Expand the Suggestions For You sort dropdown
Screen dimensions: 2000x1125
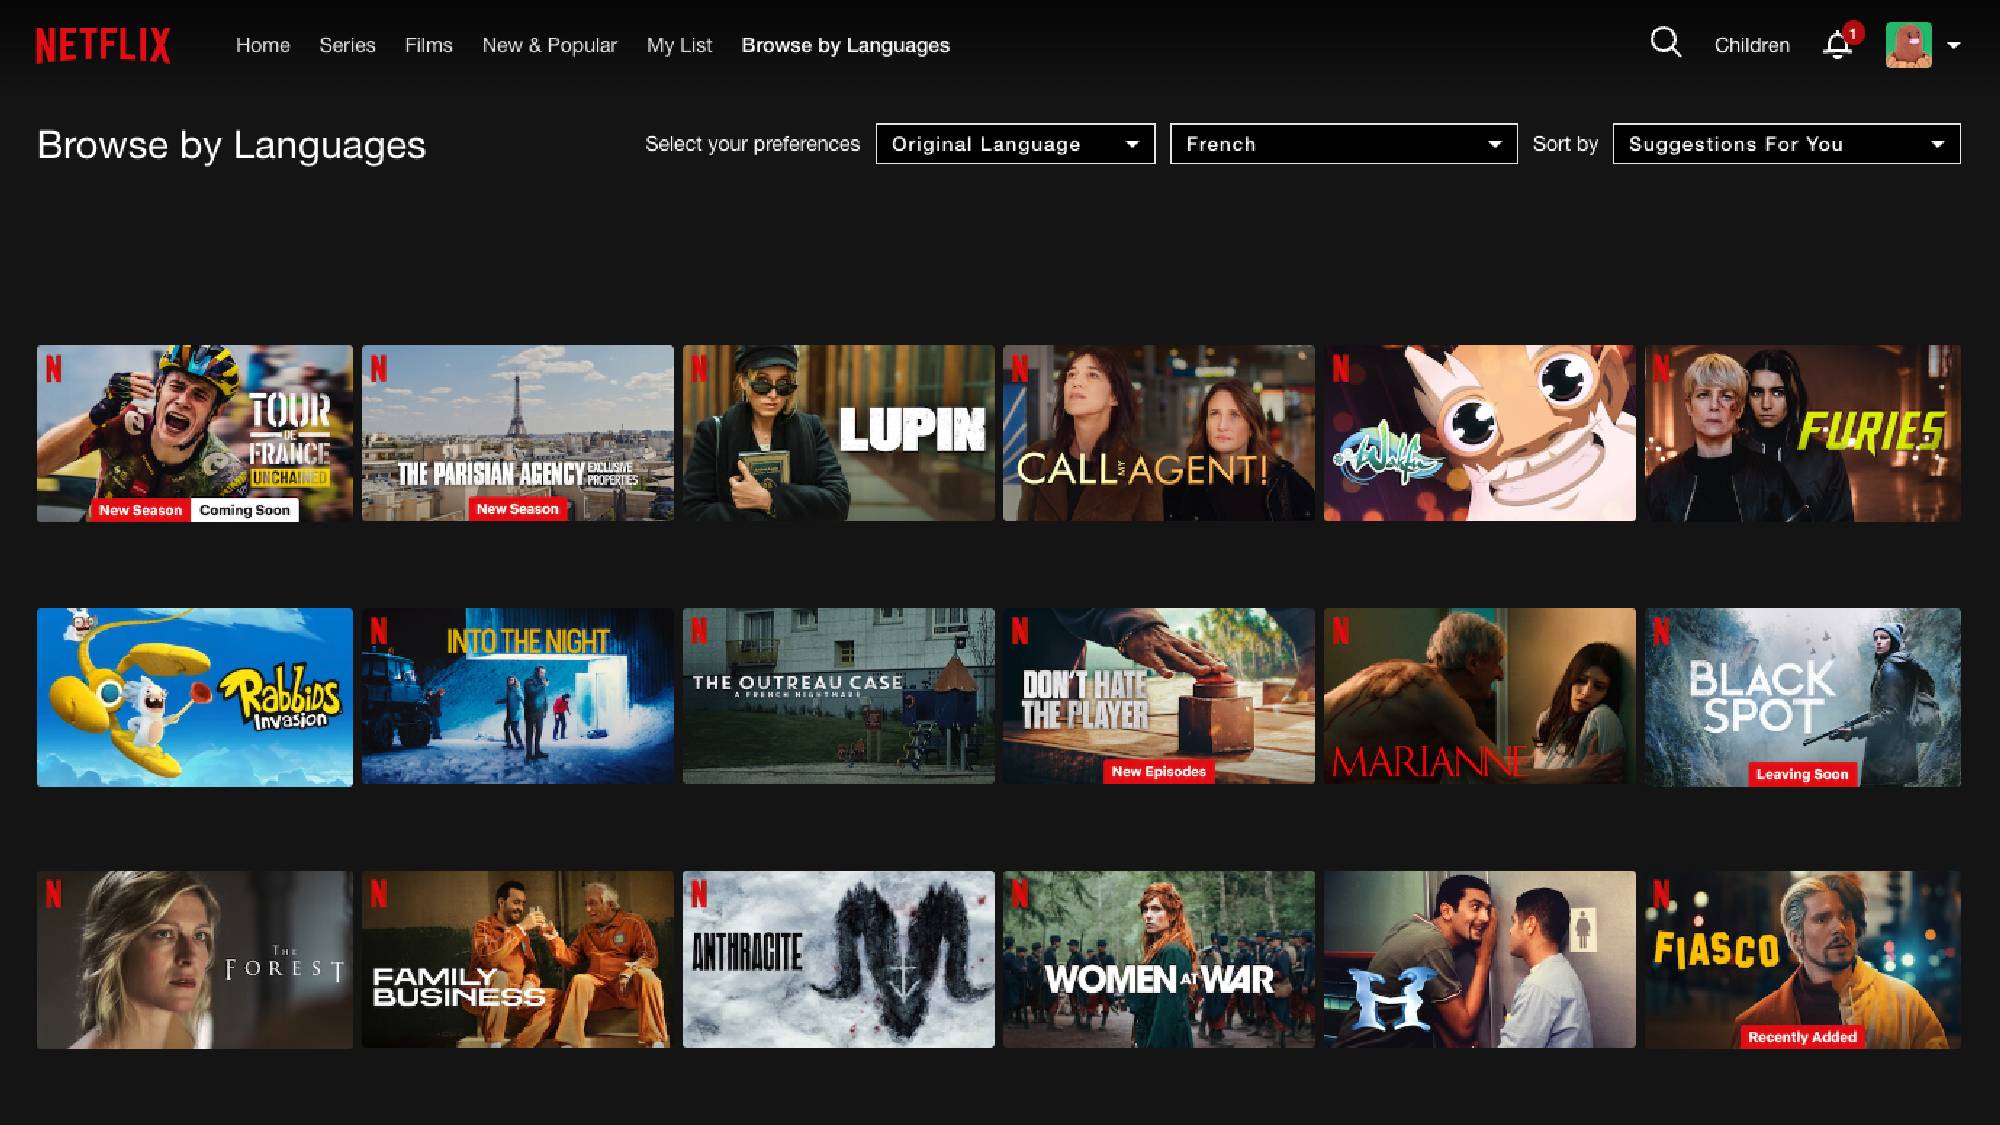click(x=1785, y=143)
